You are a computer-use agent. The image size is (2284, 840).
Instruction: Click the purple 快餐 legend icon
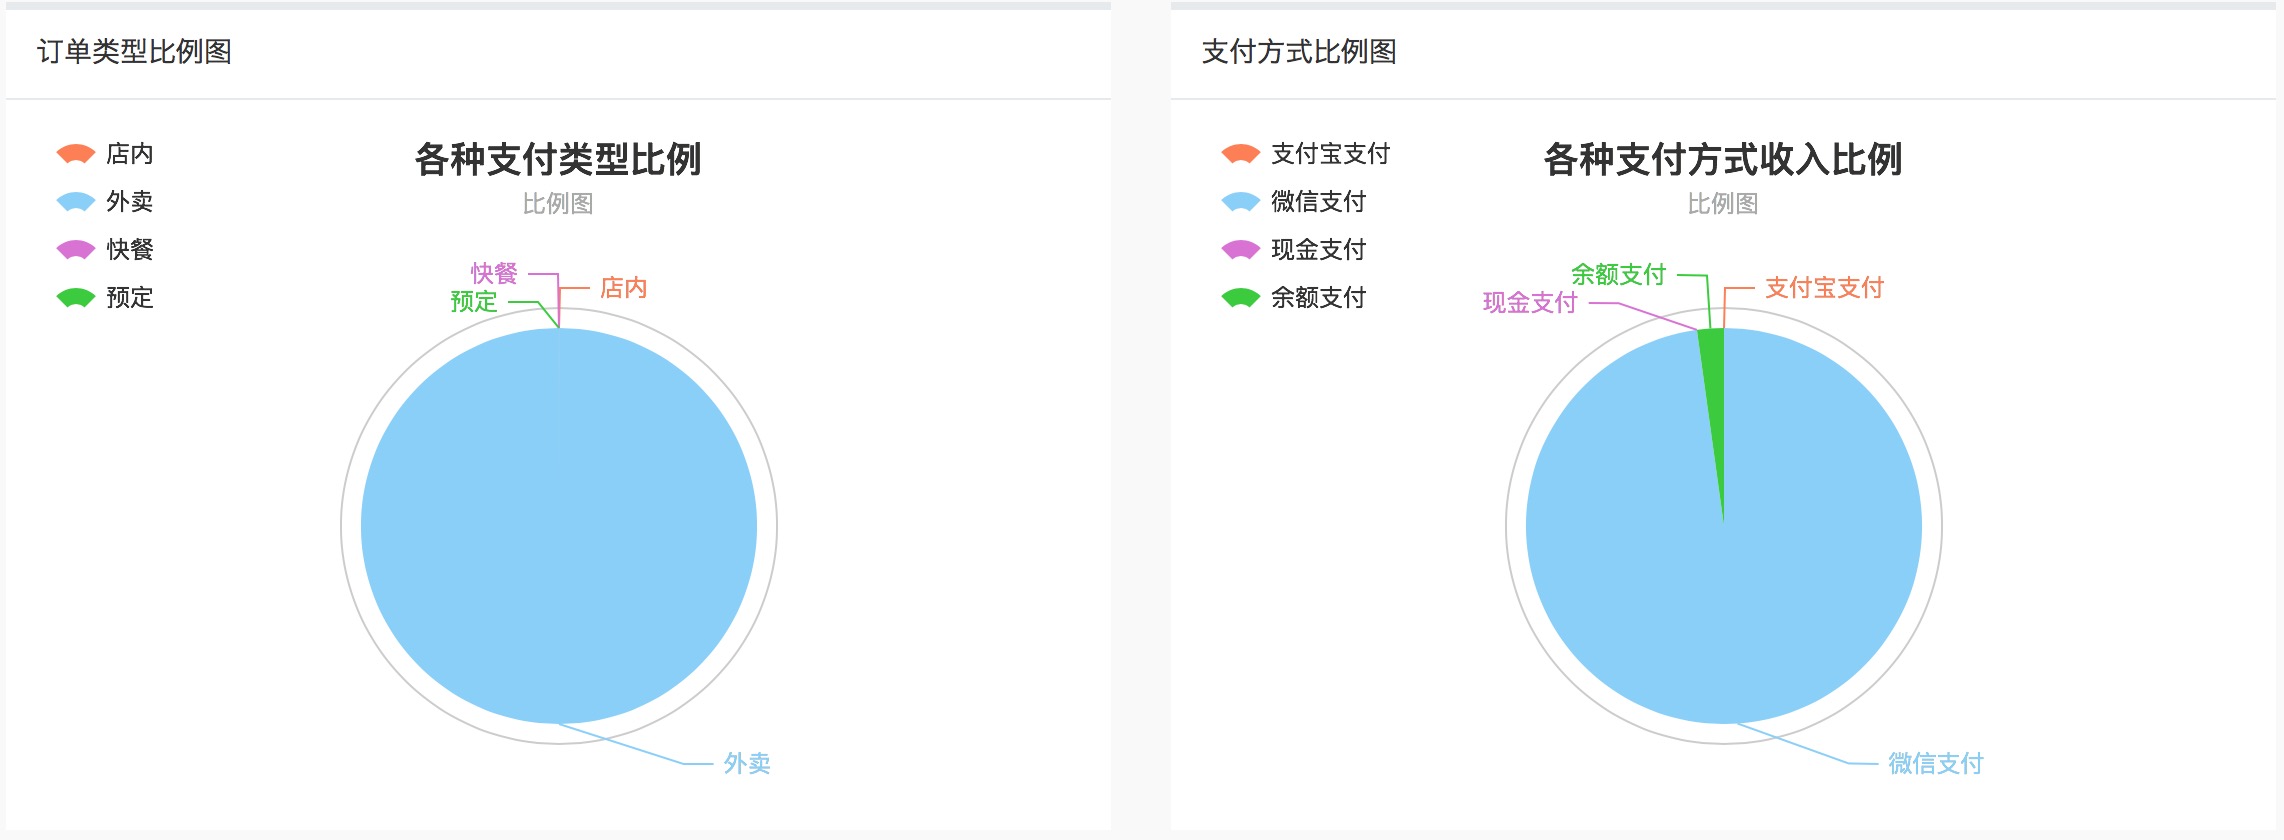[76, 249]
